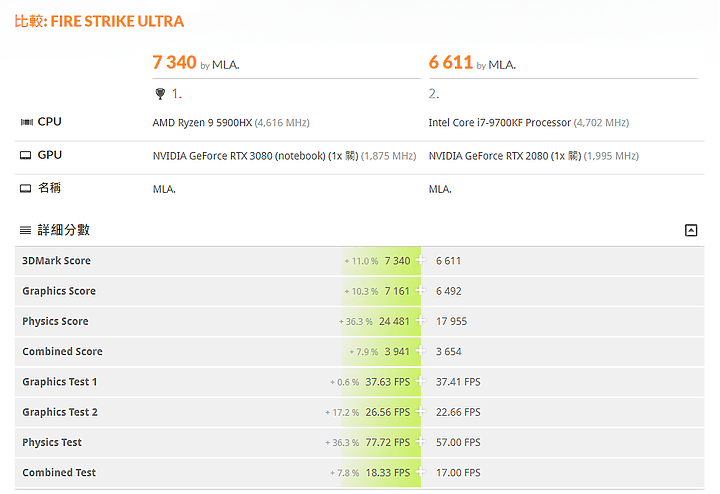
Task: Click the 18.33 FPS value
Action: (x=388, y=473)
